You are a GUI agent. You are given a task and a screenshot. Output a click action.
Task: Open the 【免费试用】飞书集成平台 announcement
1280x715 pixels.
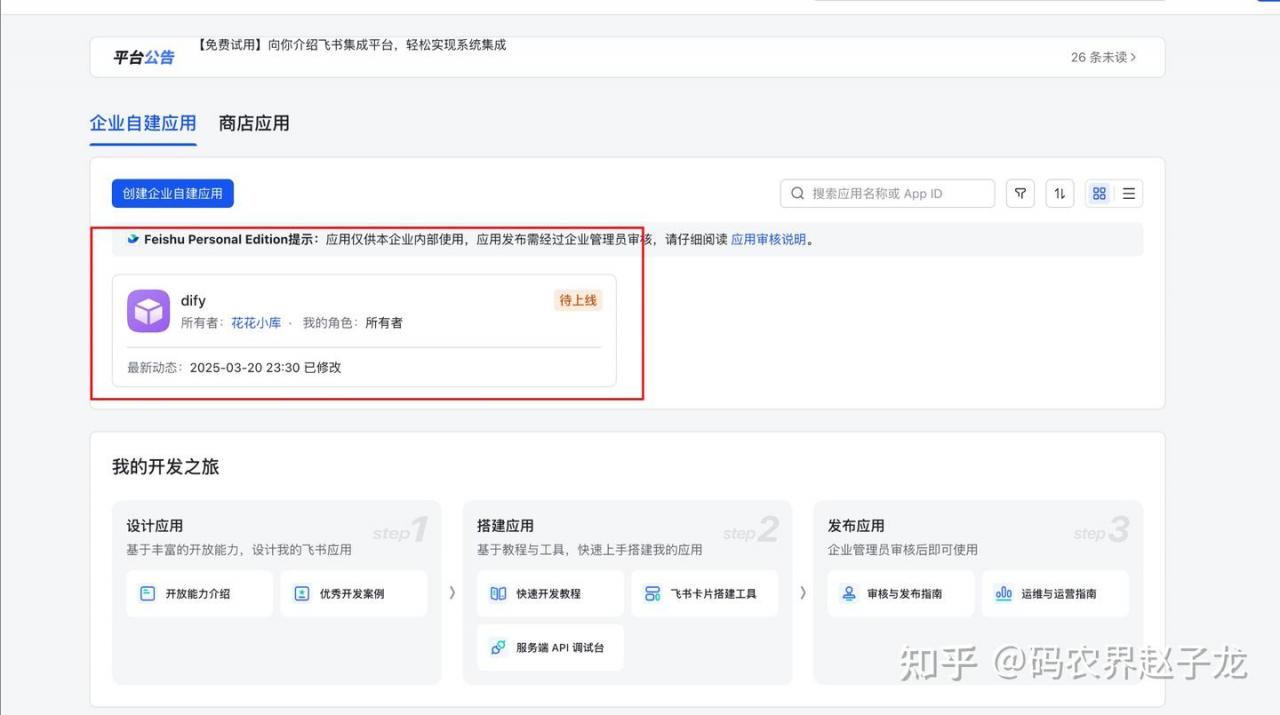click(351, 45)
